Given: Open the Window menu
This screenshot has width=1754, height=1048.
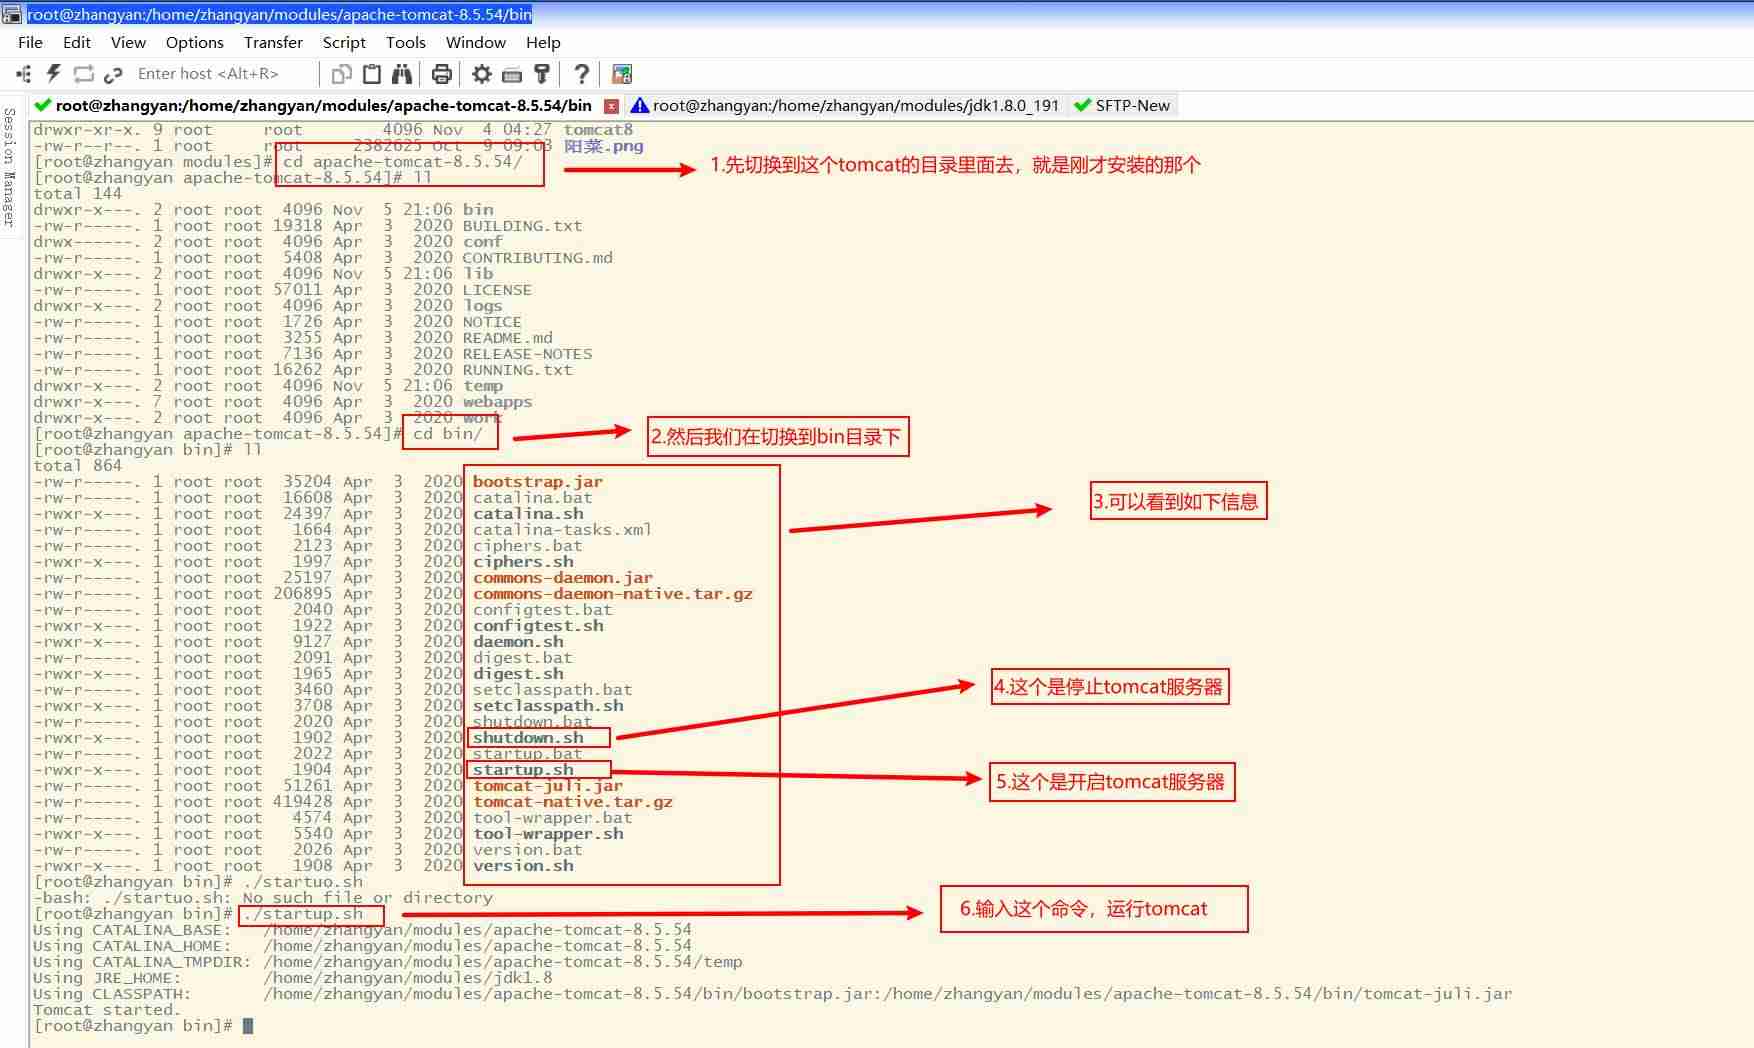Looking at the screenshot, I should coord(476,42).
